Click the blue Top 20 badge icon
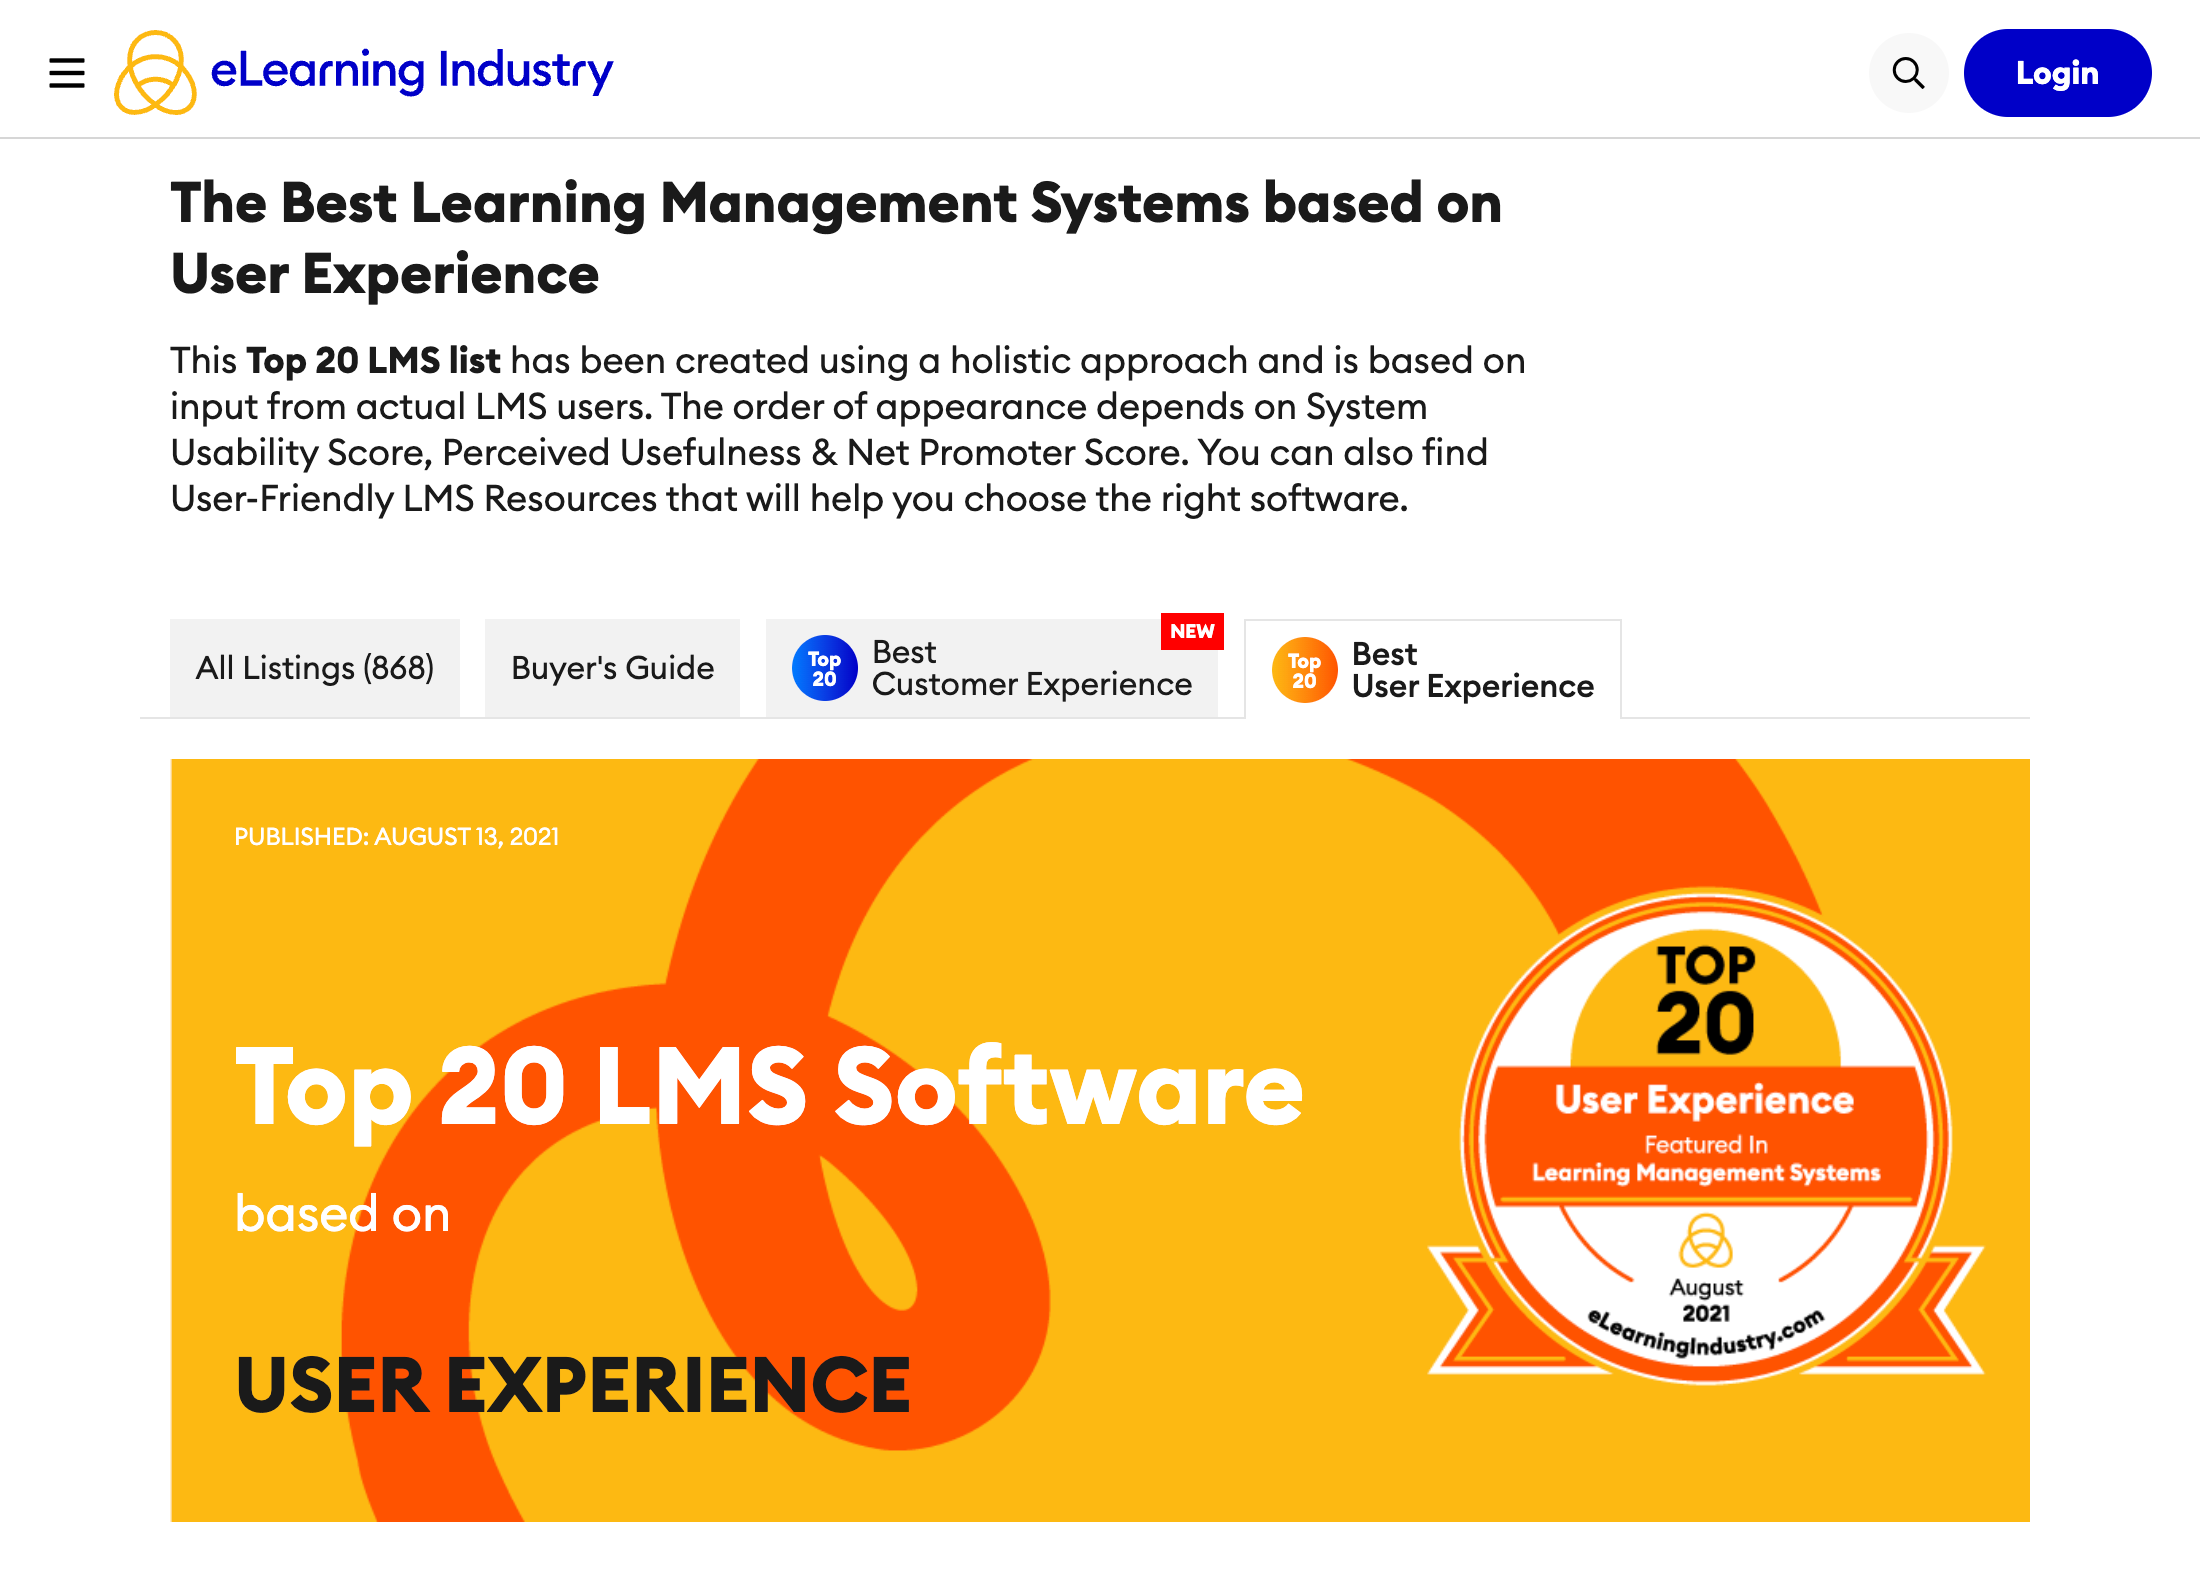Screen dimensions: 2200x1584 pos(824,668)
